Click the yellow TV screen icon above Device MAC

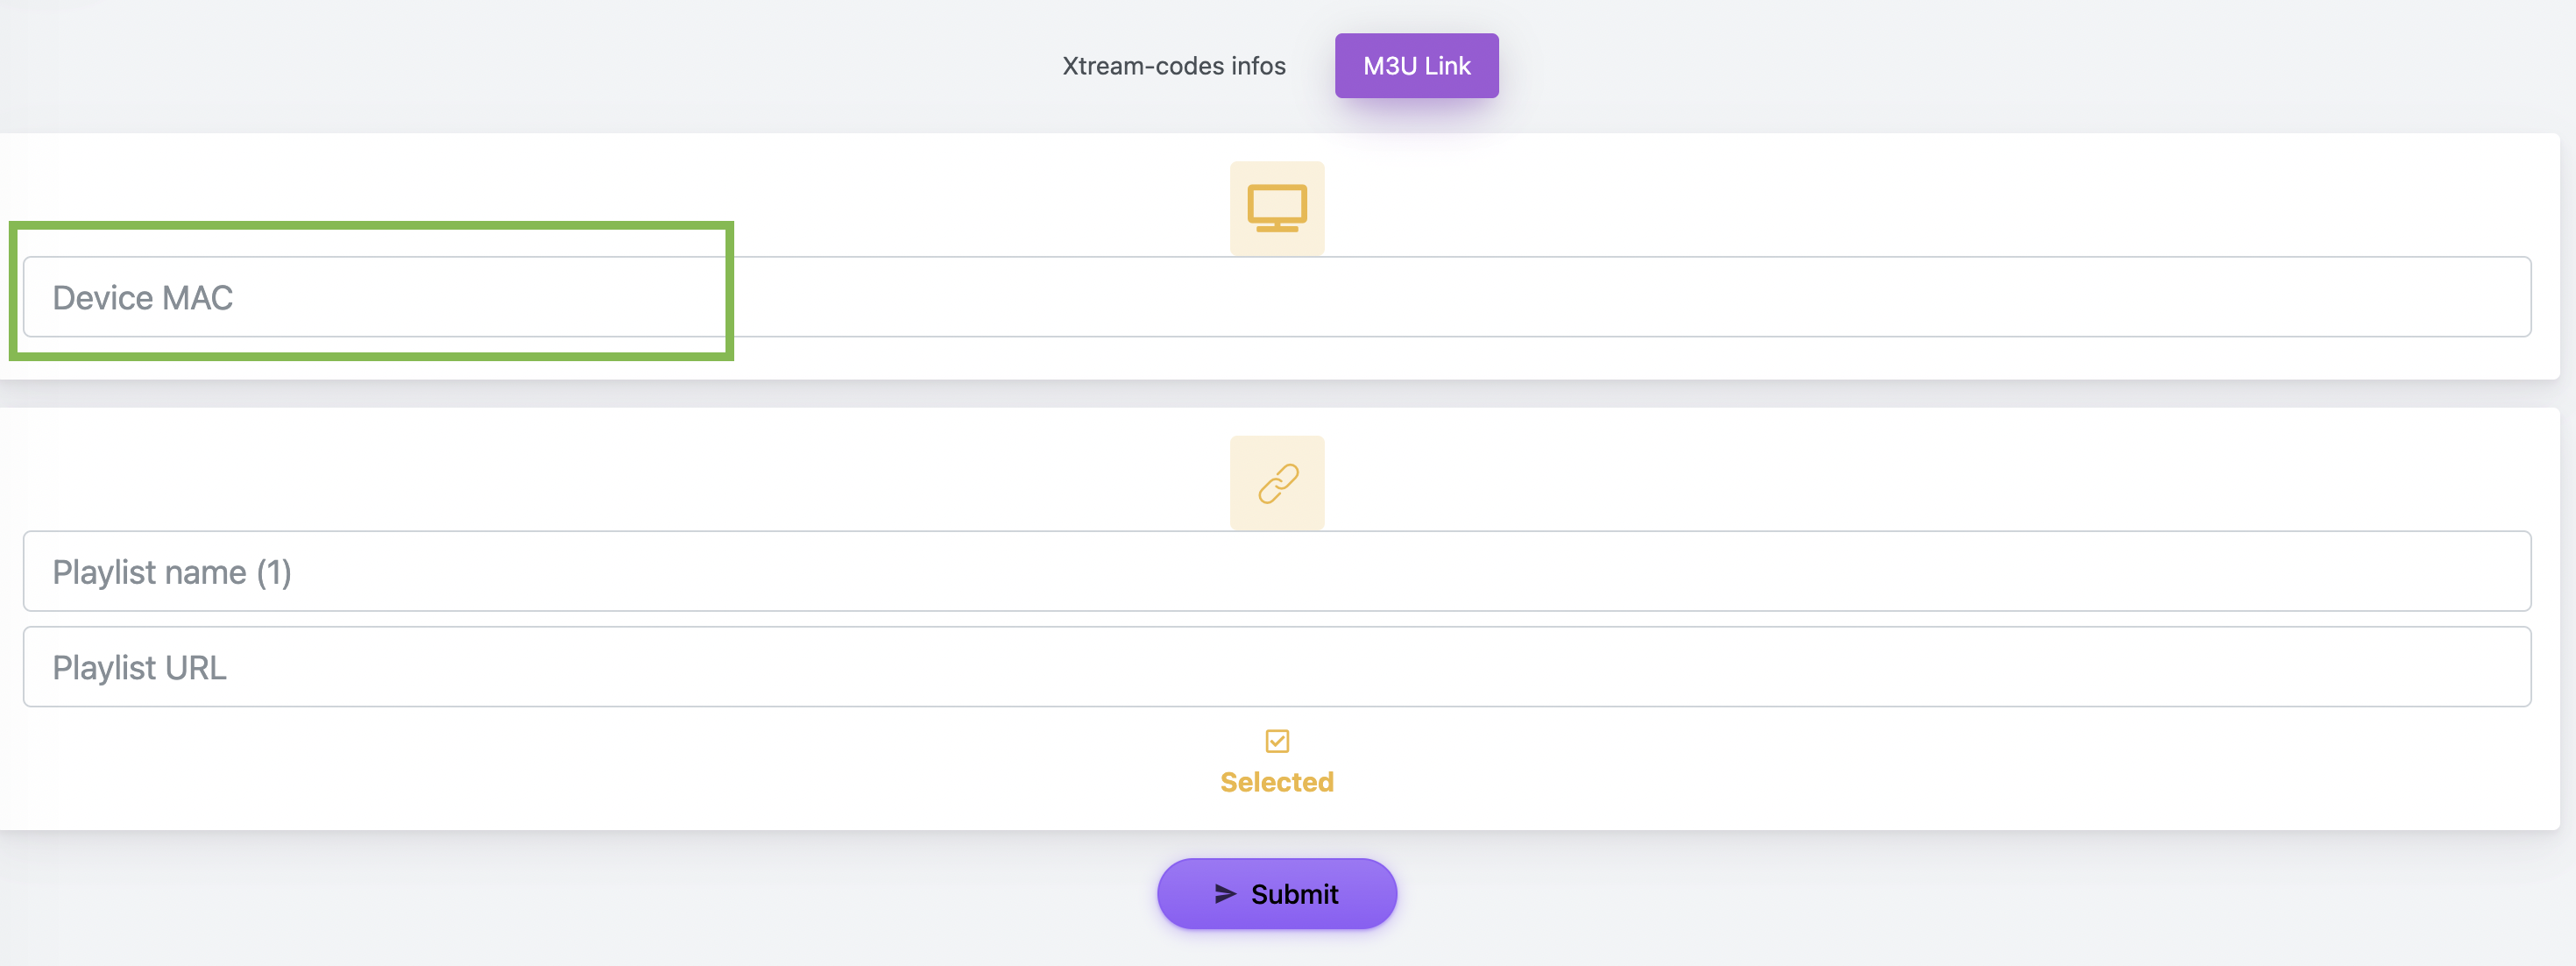coord(1277,208)
